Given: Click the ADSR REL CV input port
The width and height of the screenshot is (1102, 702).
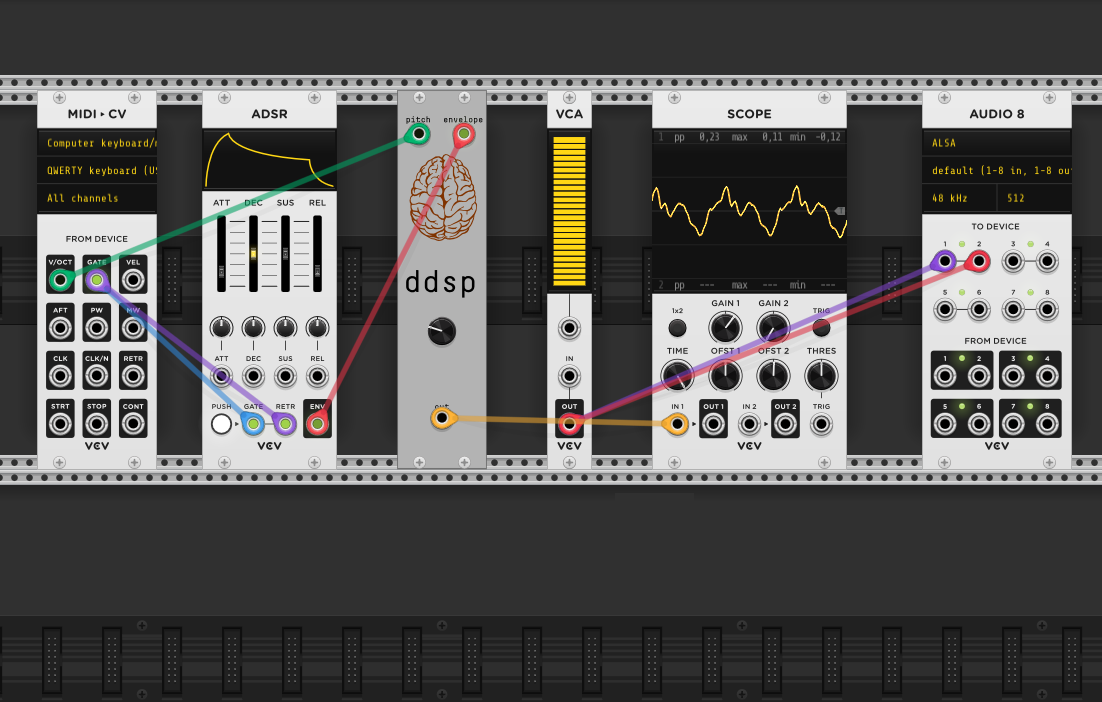Looking at the screenshot, I should pyautogui.click(x=318, y=376).
